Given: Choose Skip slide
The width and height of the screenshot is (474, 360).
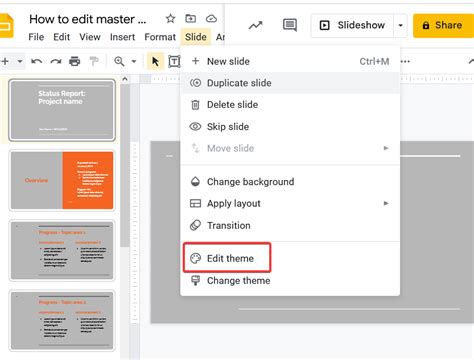Looking at the screenshot, I should (x=290, y=127).
